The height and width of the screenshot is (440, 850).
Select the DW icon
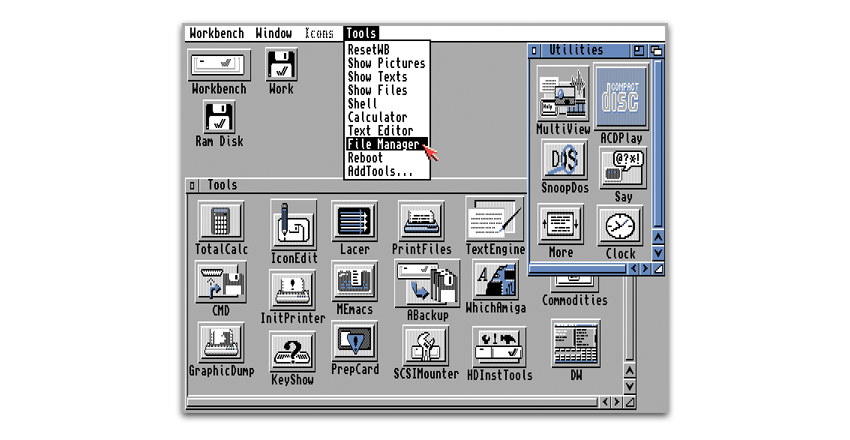(x=575, y=344)
